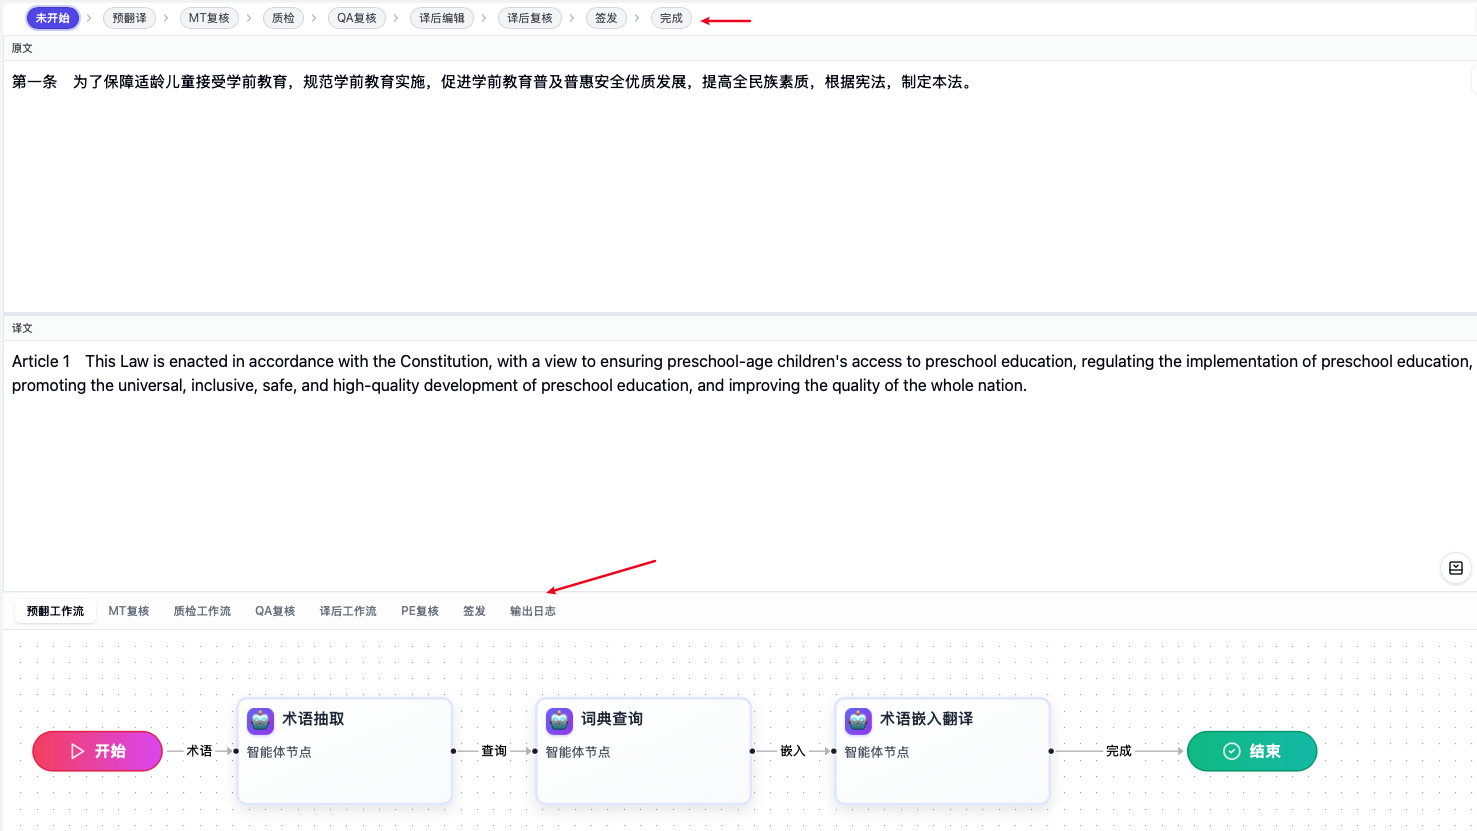Switch to the 质检工作流 tab
Screen dimensions: 1477x831
[202, 611]
